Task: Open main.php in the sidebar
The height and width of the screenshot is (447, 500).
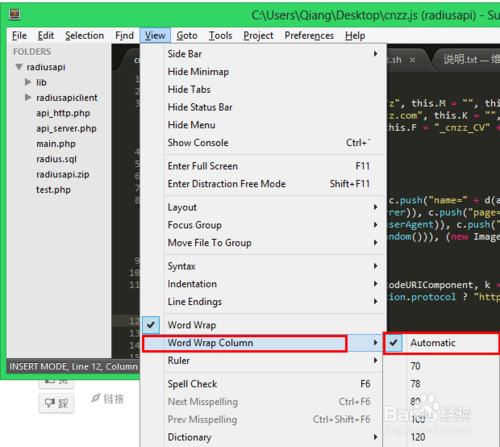Action: tap(56, 144)
